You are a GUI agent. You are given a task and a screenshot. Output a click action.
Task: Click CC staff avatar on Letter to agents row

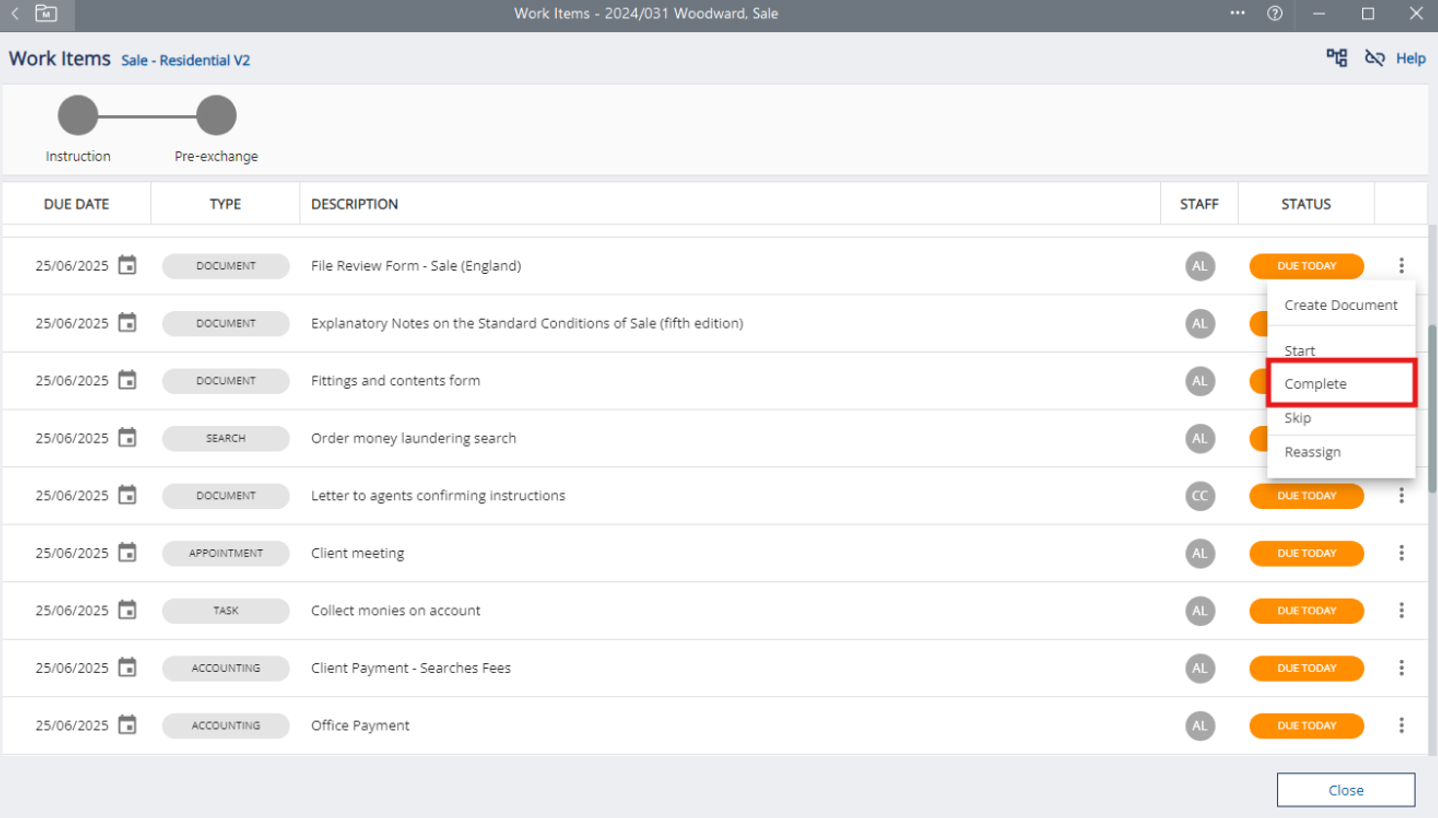tap(1200, 496)
